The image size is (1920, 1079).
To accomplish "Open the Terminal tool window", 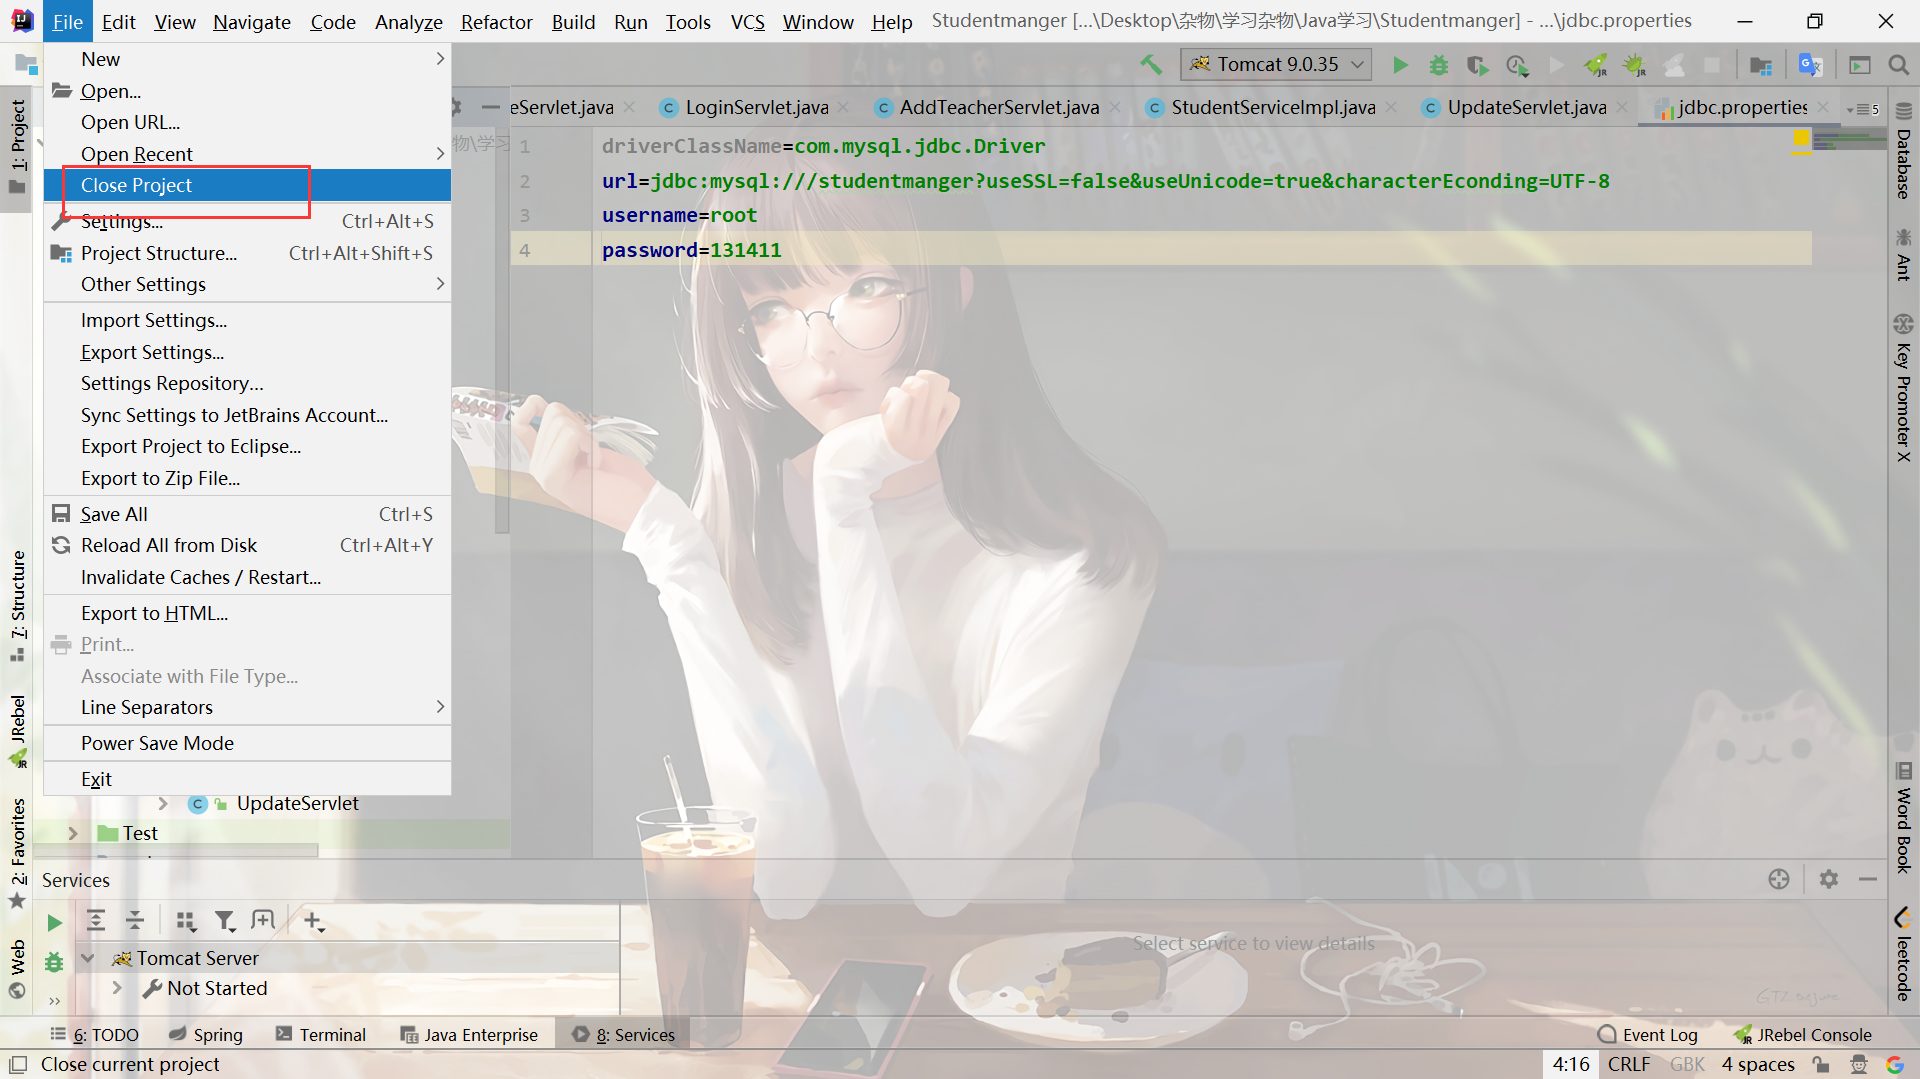I will pos(321,1035).
